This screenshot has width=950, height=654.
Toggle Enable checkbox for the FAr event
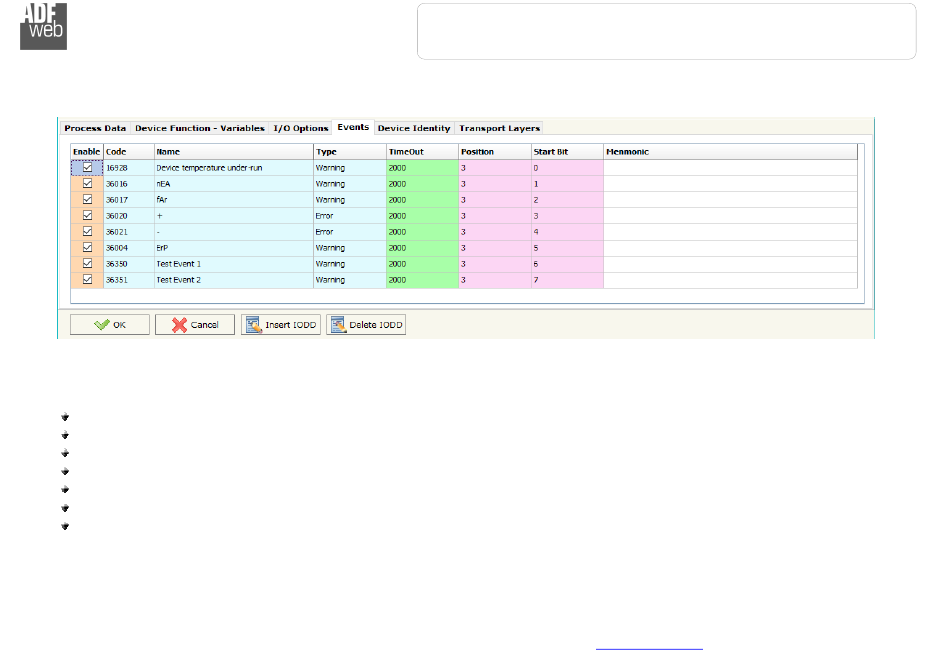pyautogui.click(x=87, y=200)
